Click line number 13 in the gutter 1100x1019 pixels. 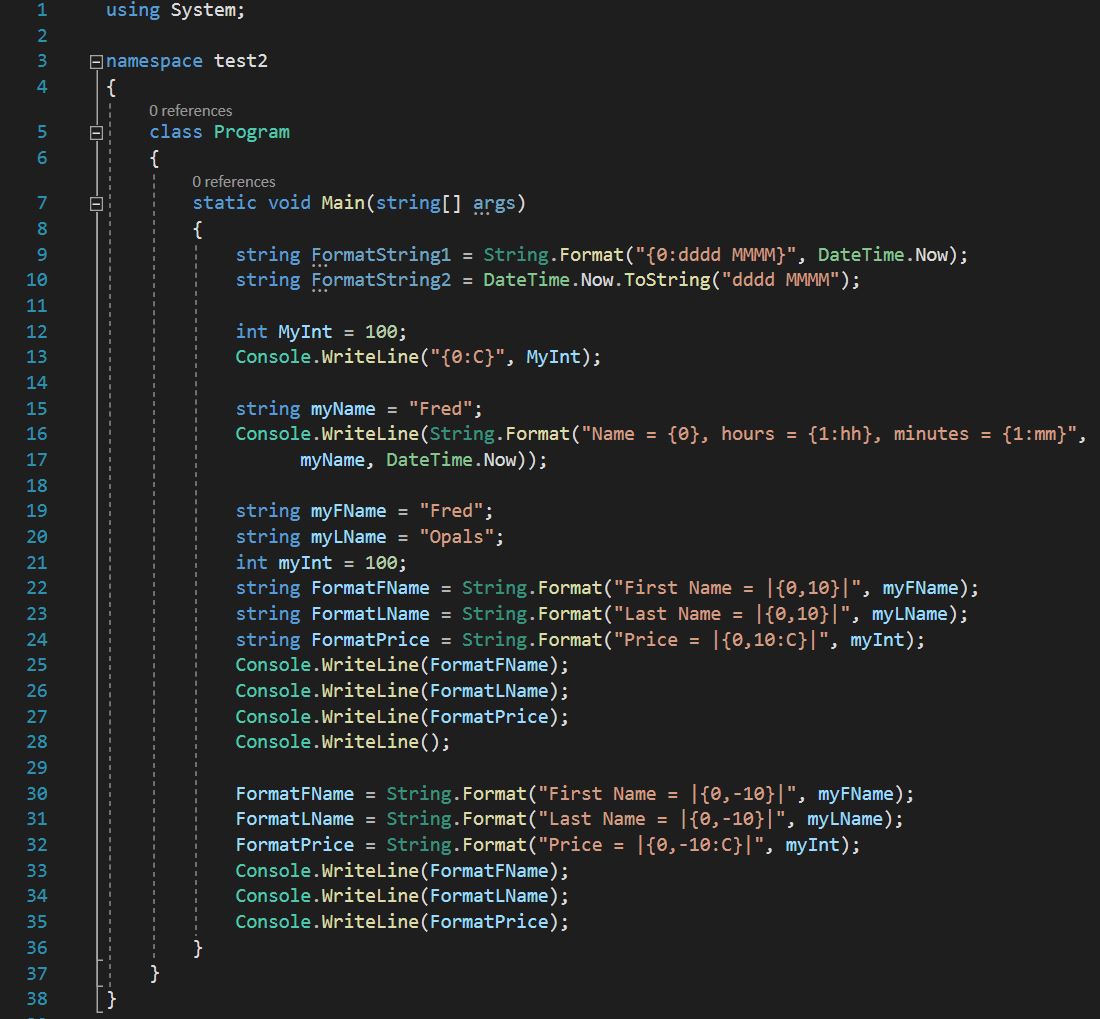point(36,357)
